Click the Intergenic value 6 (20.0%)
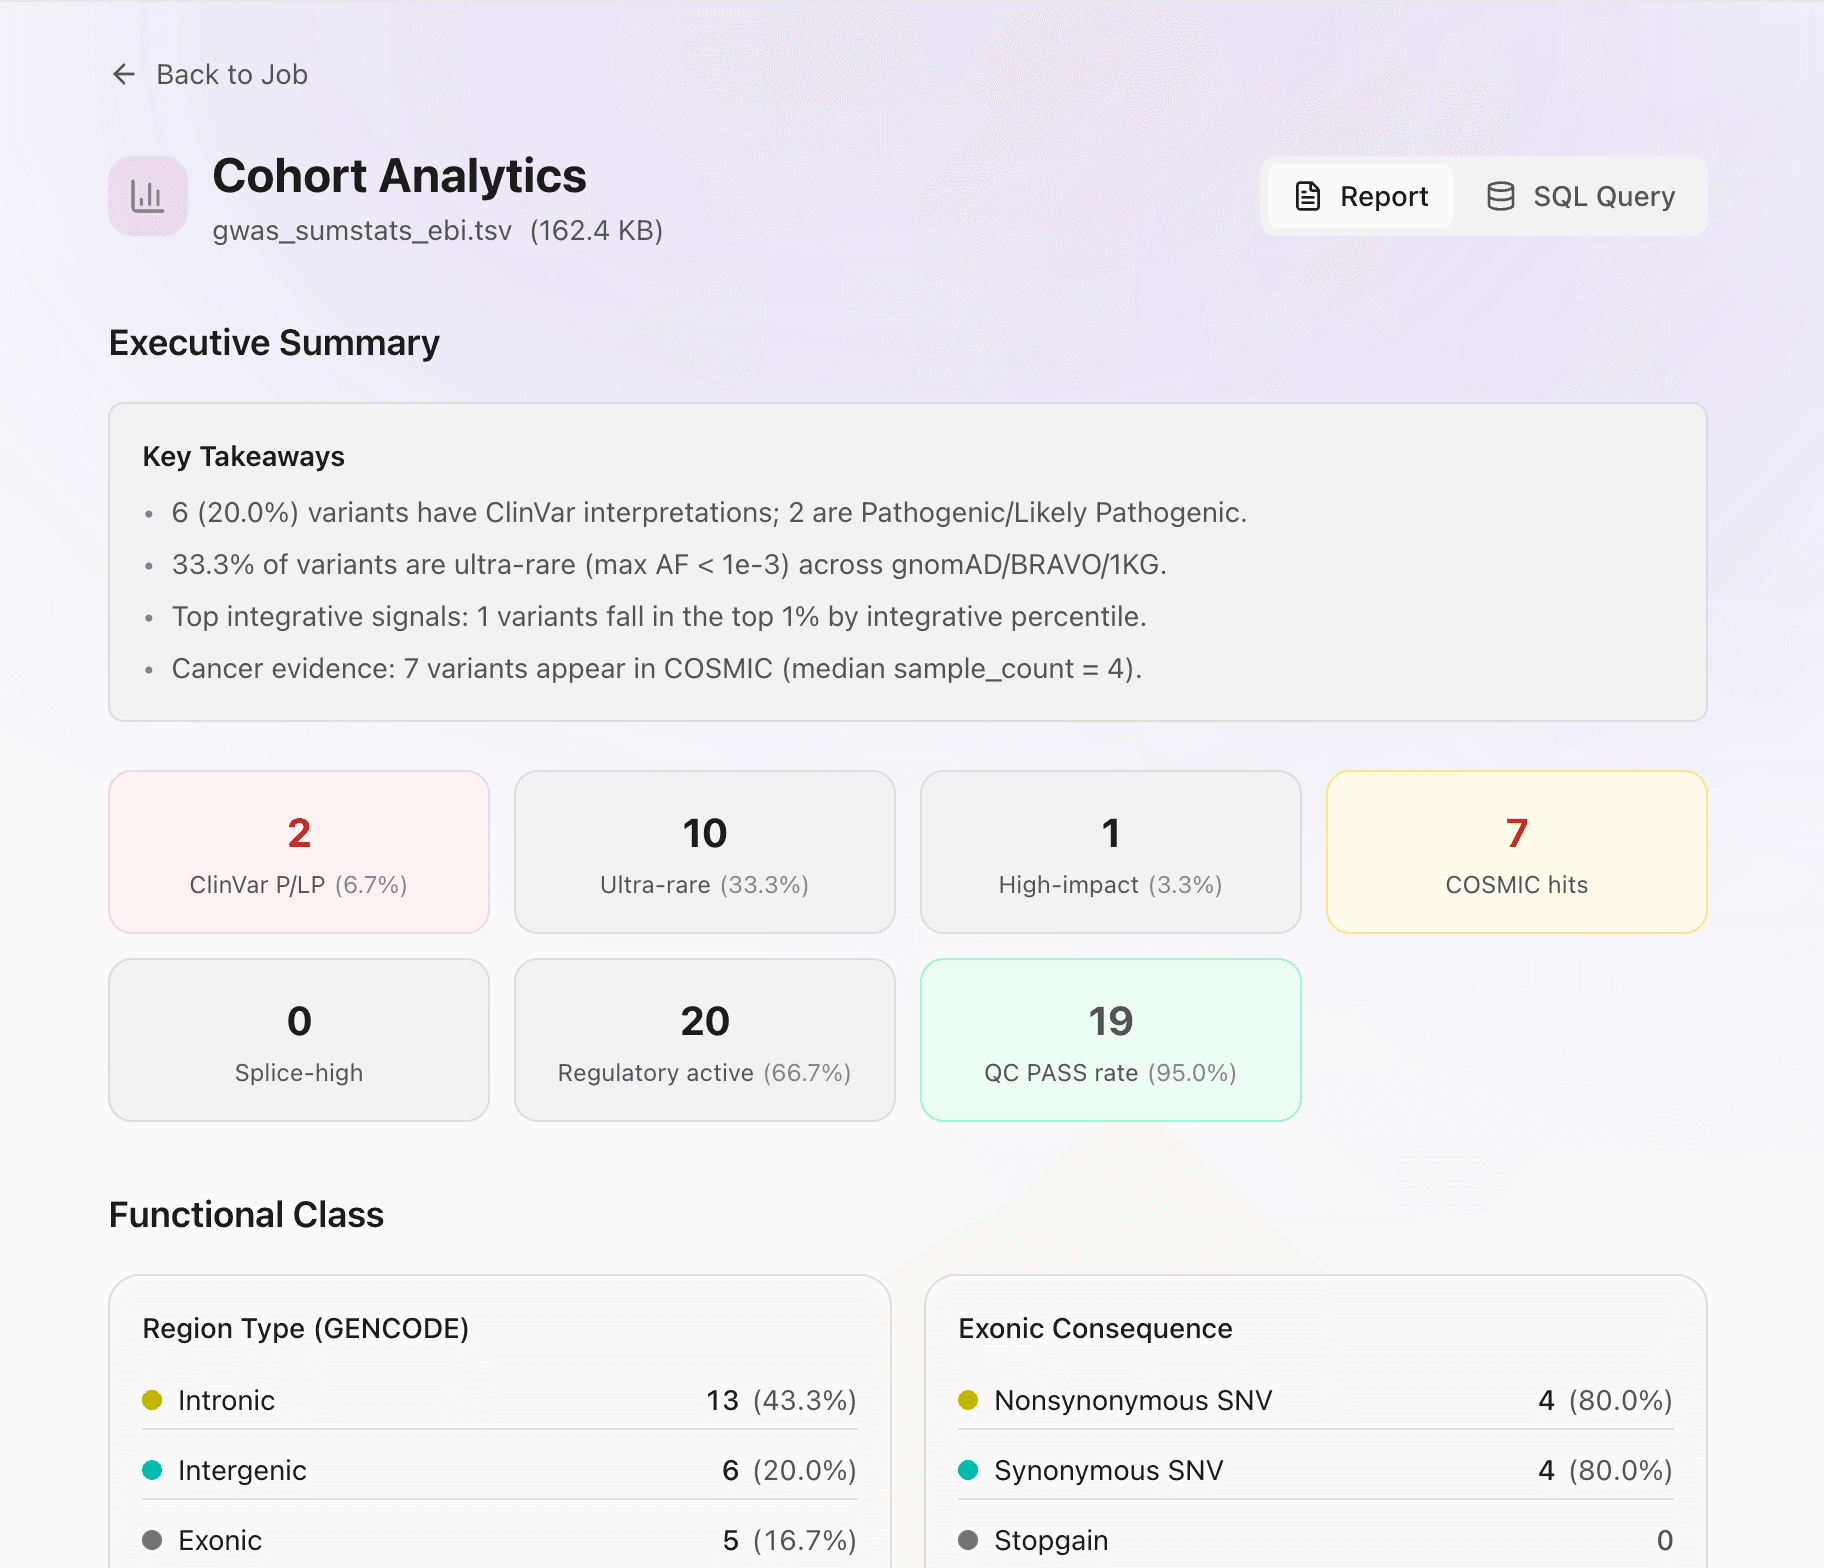Screen dimensions: 1824x1568 (x=789, y=1470)
